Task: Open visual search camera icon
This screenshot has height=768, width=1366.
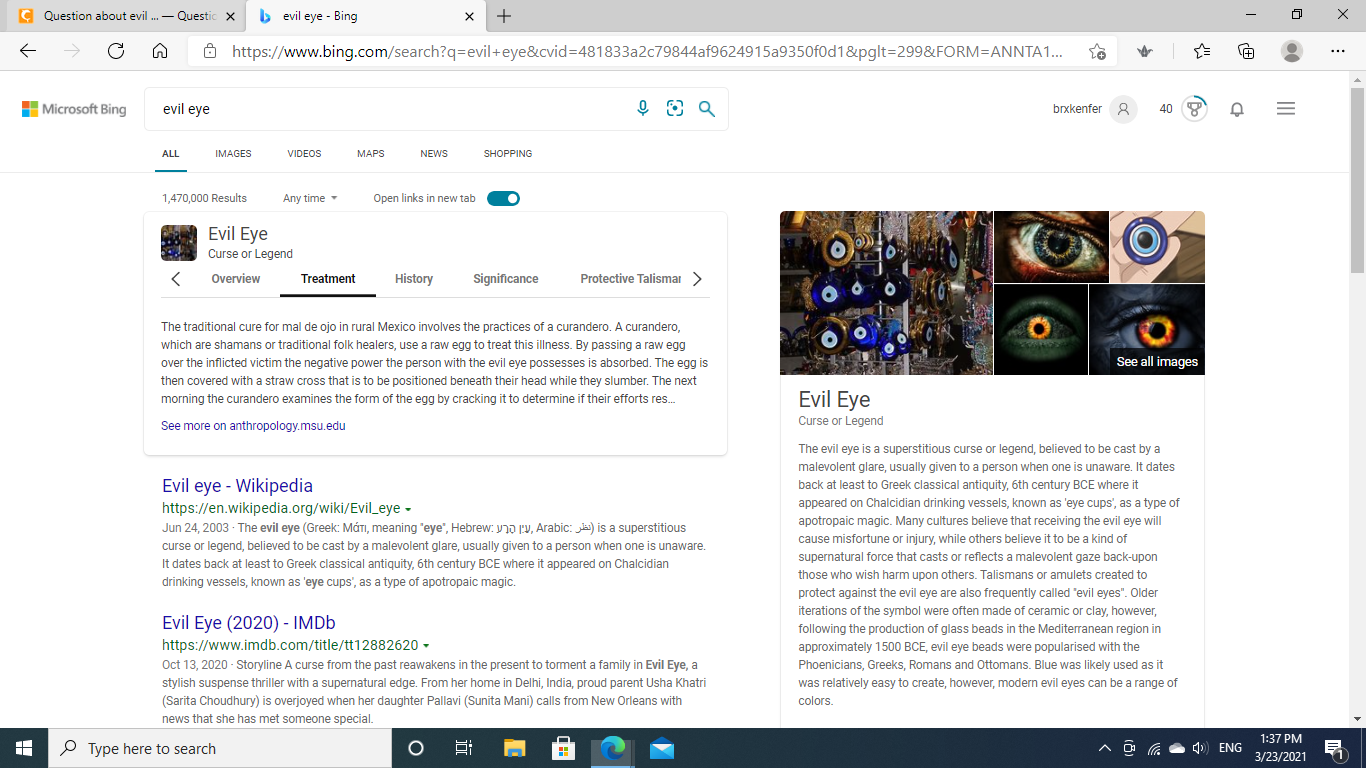Action: (675, 109)
